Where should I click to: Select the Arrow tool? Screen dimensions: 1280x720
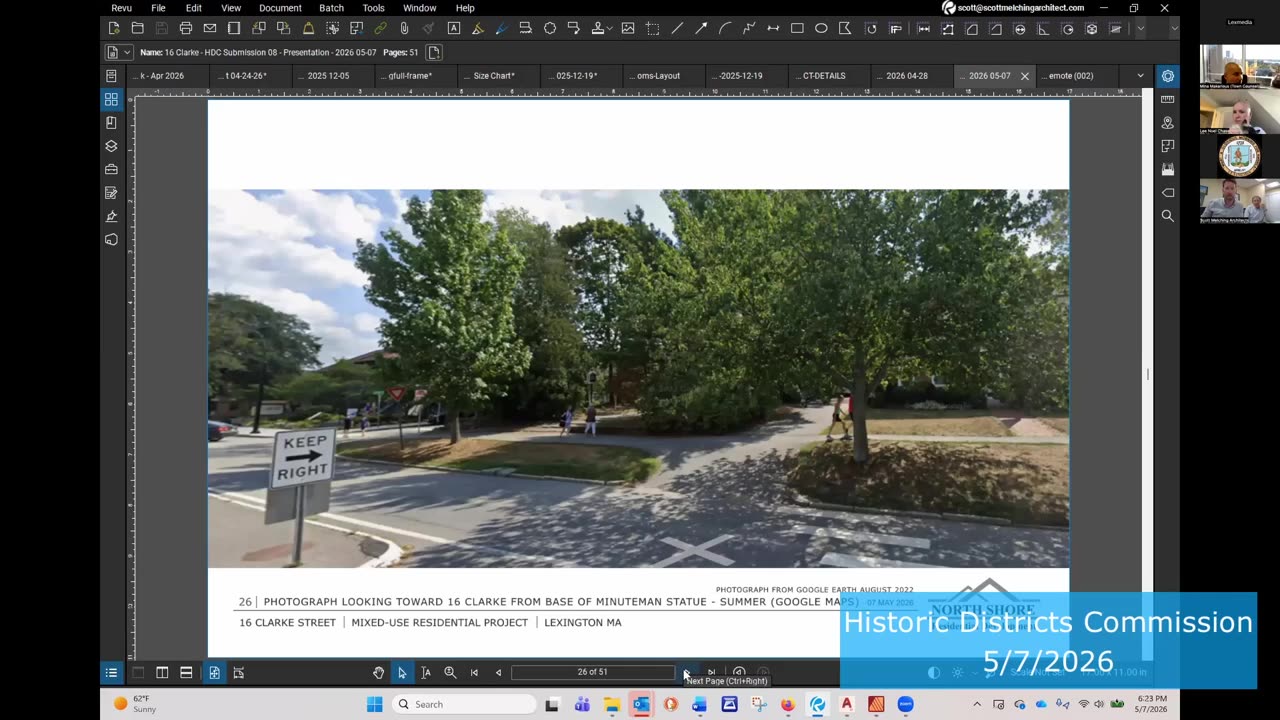tap(701, 29)
